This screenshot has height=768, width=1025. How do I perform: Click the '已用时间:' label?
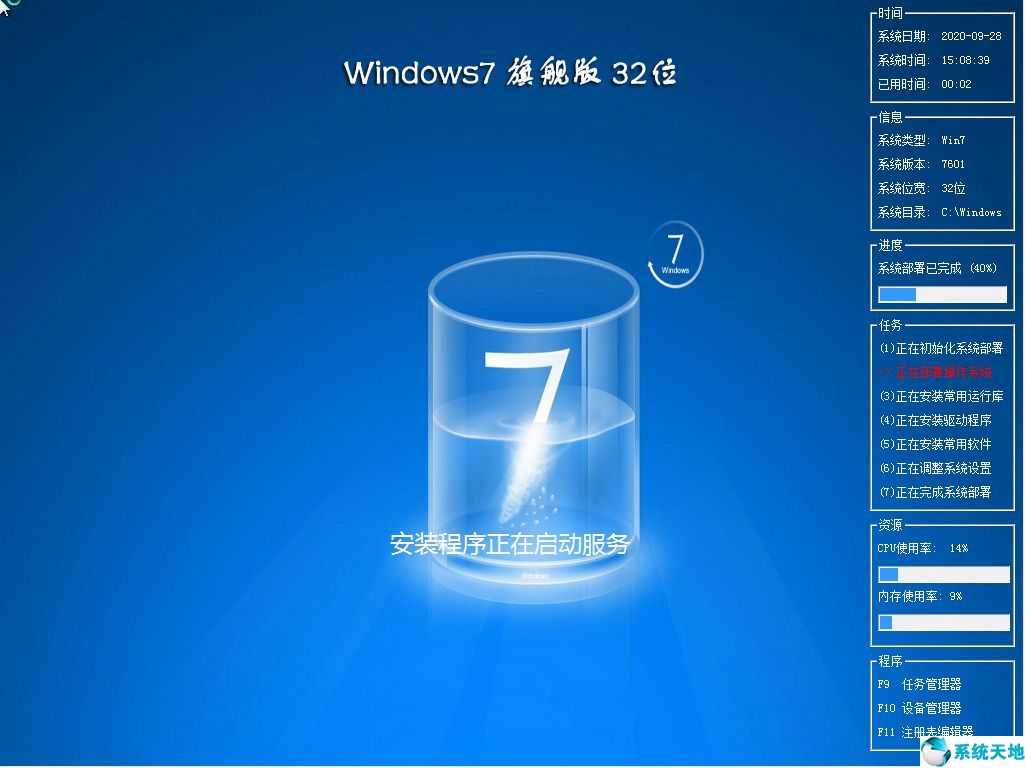click(x=903, y=84)
